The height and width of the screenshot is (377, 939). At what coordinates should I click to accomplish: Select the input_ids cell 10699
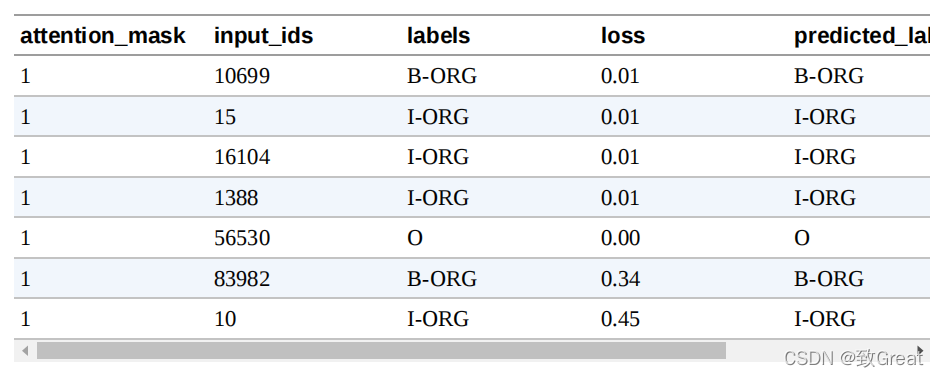pyautogui.click(x=242, y=76)
